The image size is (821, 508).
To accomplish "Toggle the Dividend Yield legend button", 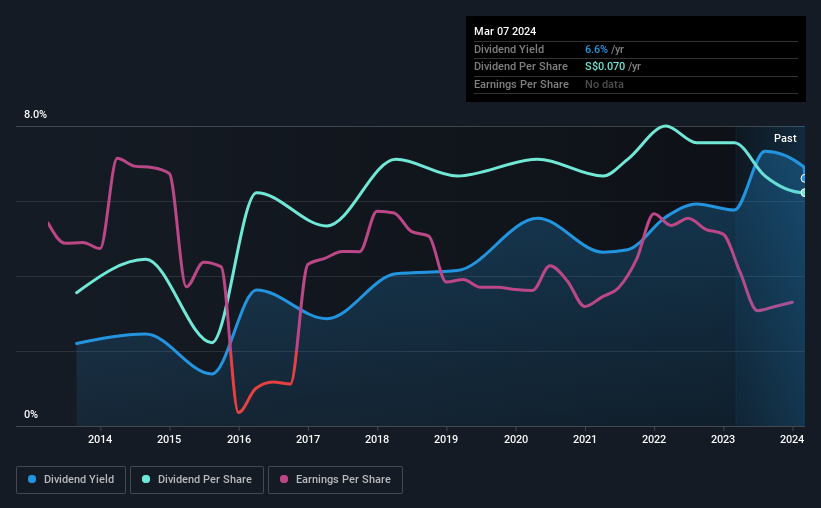I will [x=71, y=480].
